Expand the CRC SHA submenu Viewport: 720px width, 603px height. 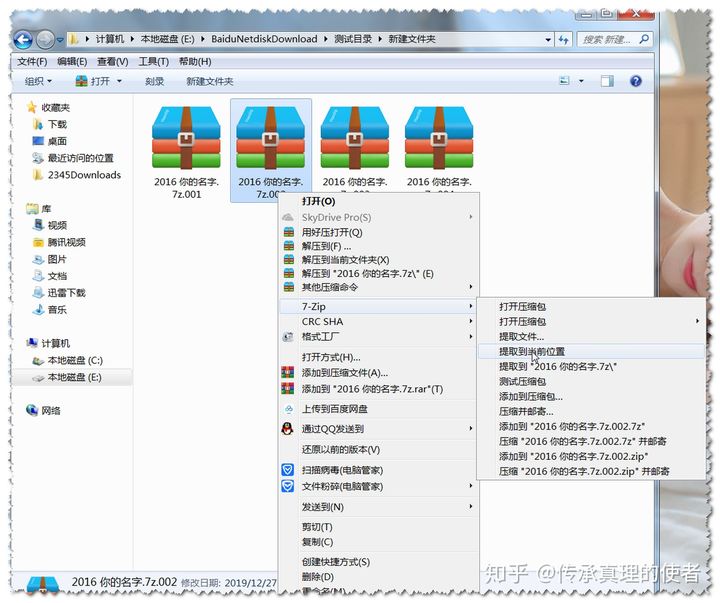(379, 321)
